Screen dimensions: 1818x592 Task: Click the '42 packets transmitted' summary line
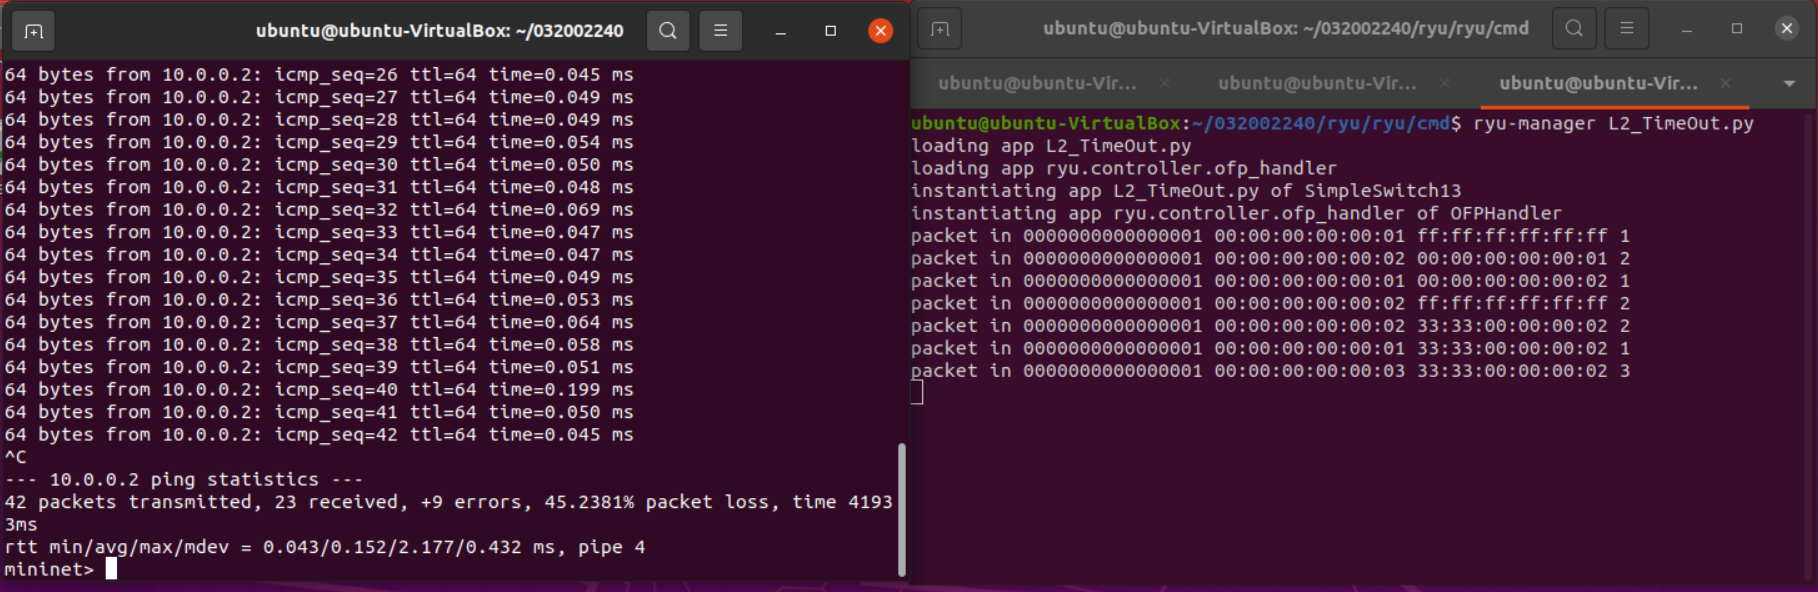tap(448, 502)
